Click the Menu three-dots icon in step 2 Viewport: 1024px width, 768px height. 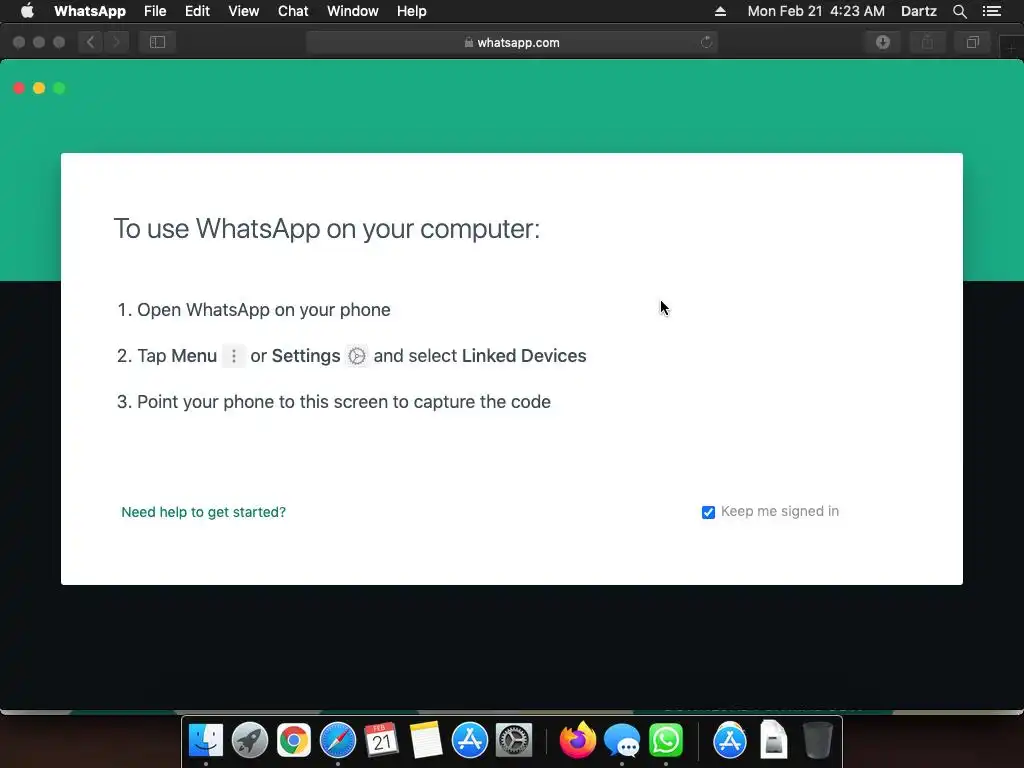[x=234, y=356]
